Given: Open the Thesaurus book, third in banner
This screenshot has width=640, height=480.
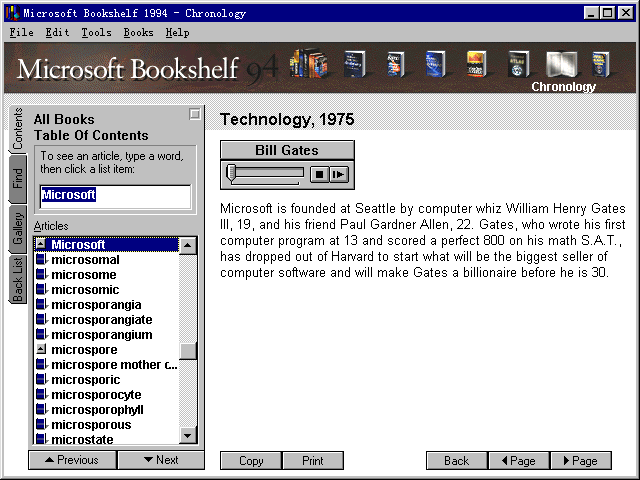Looking at the screenshot, I should [x=395, y=64].
